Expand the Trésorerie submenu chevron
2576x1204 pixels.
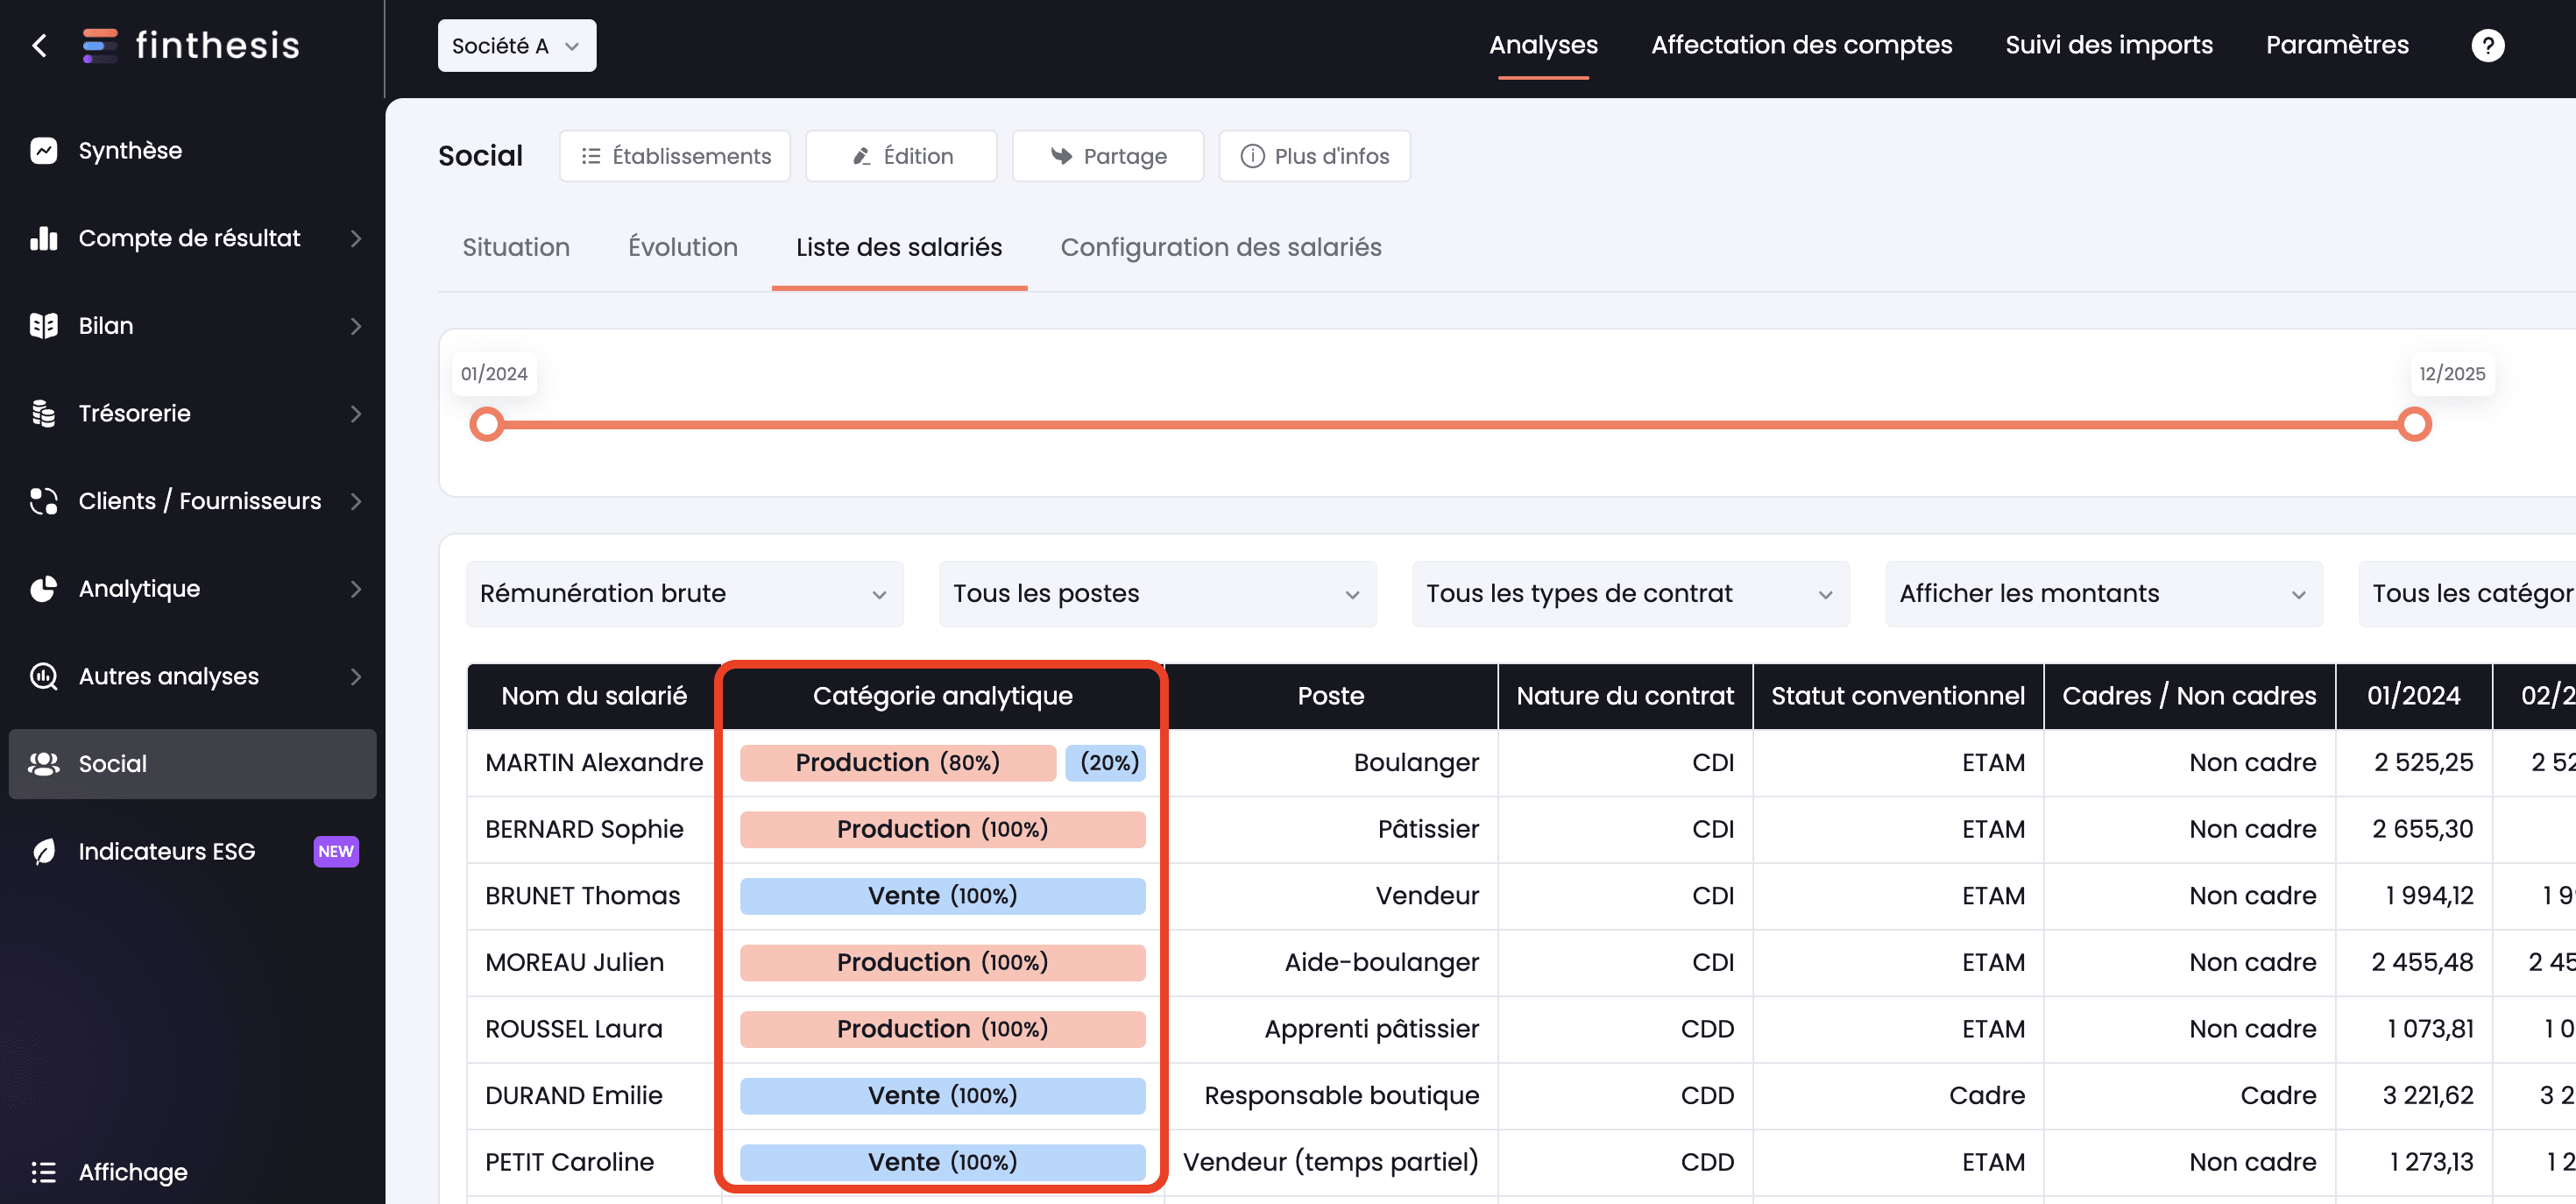[356, 413]
